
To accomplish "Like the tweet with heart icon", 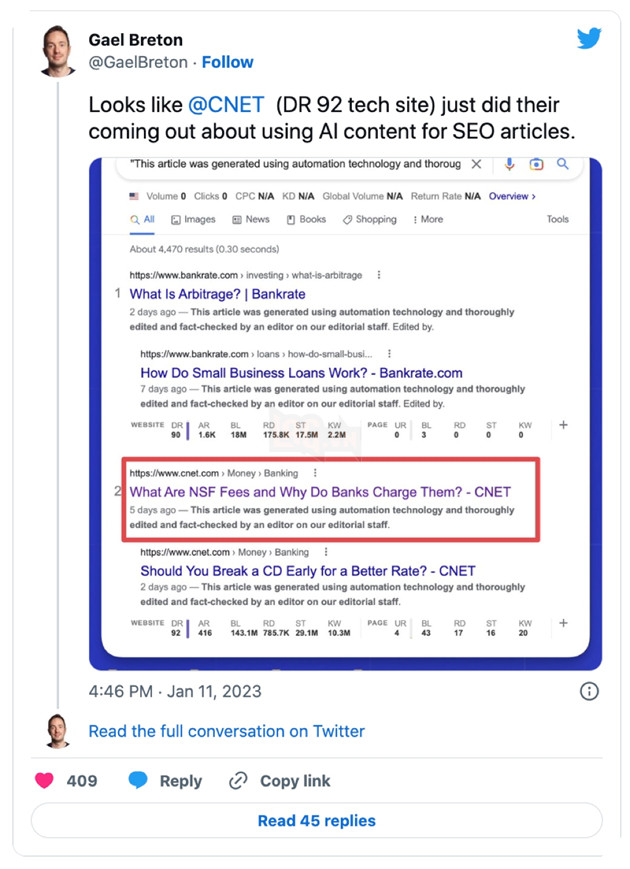I will pos(44,781).
